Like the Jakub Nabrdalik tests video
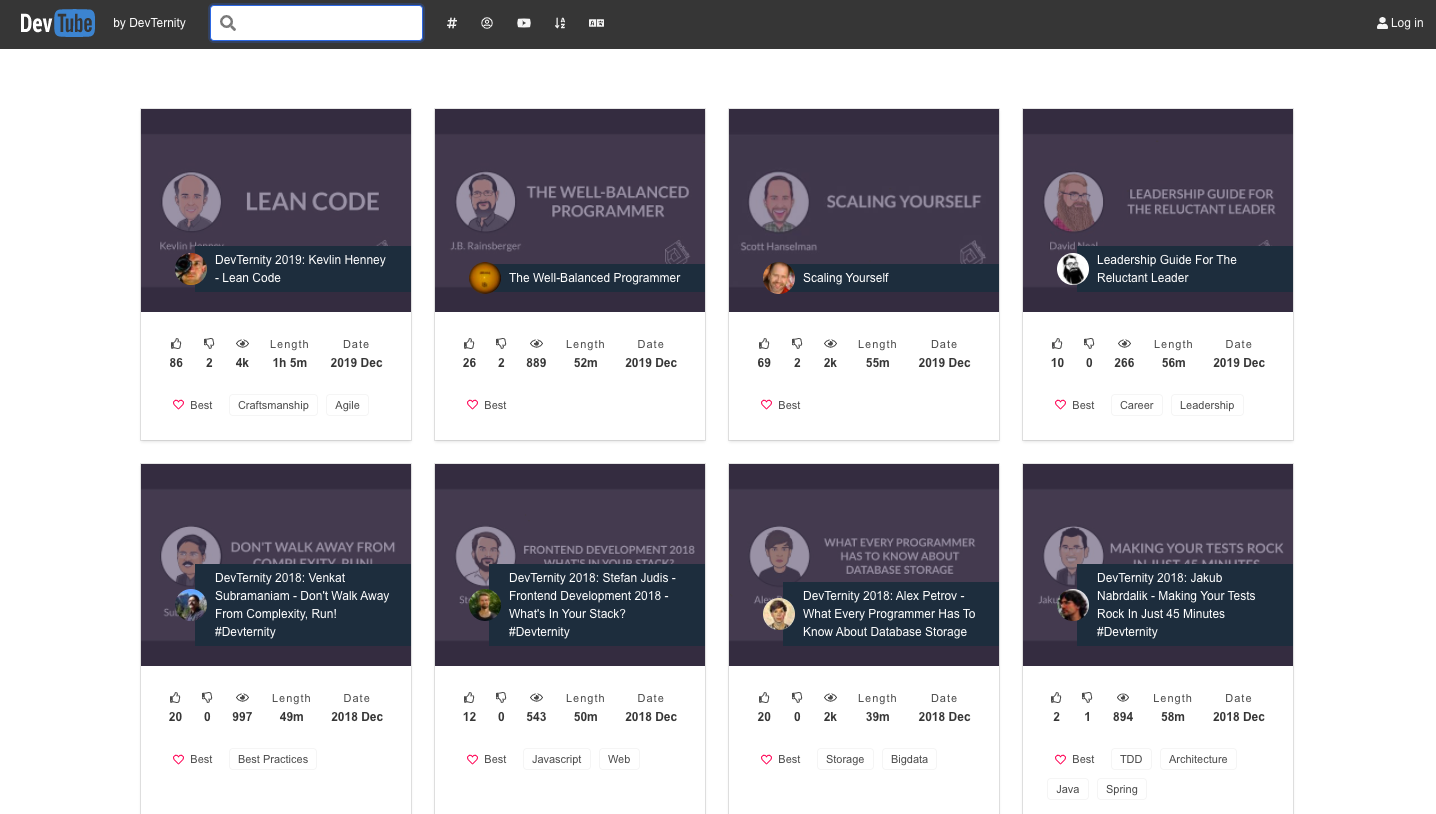The height and width of the screenshot is (814, 1436). [x=1056, y=698]
